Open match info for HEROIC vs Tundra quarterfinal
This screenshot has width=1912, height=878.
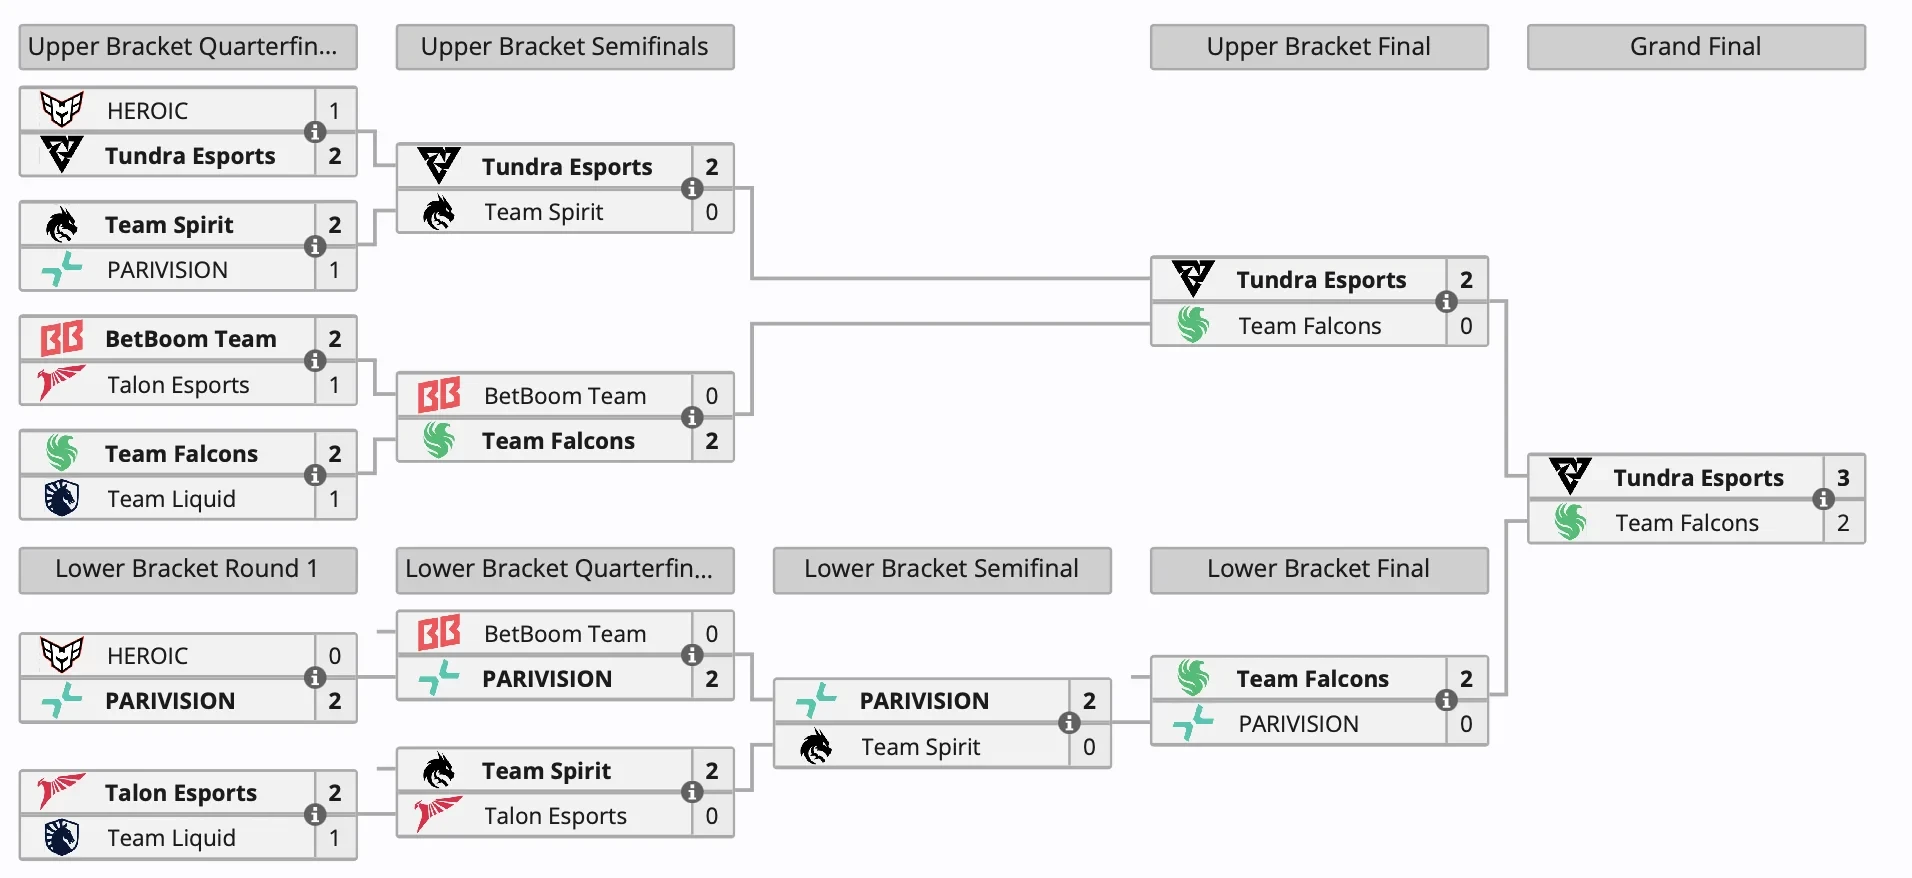tap(315, 132)
